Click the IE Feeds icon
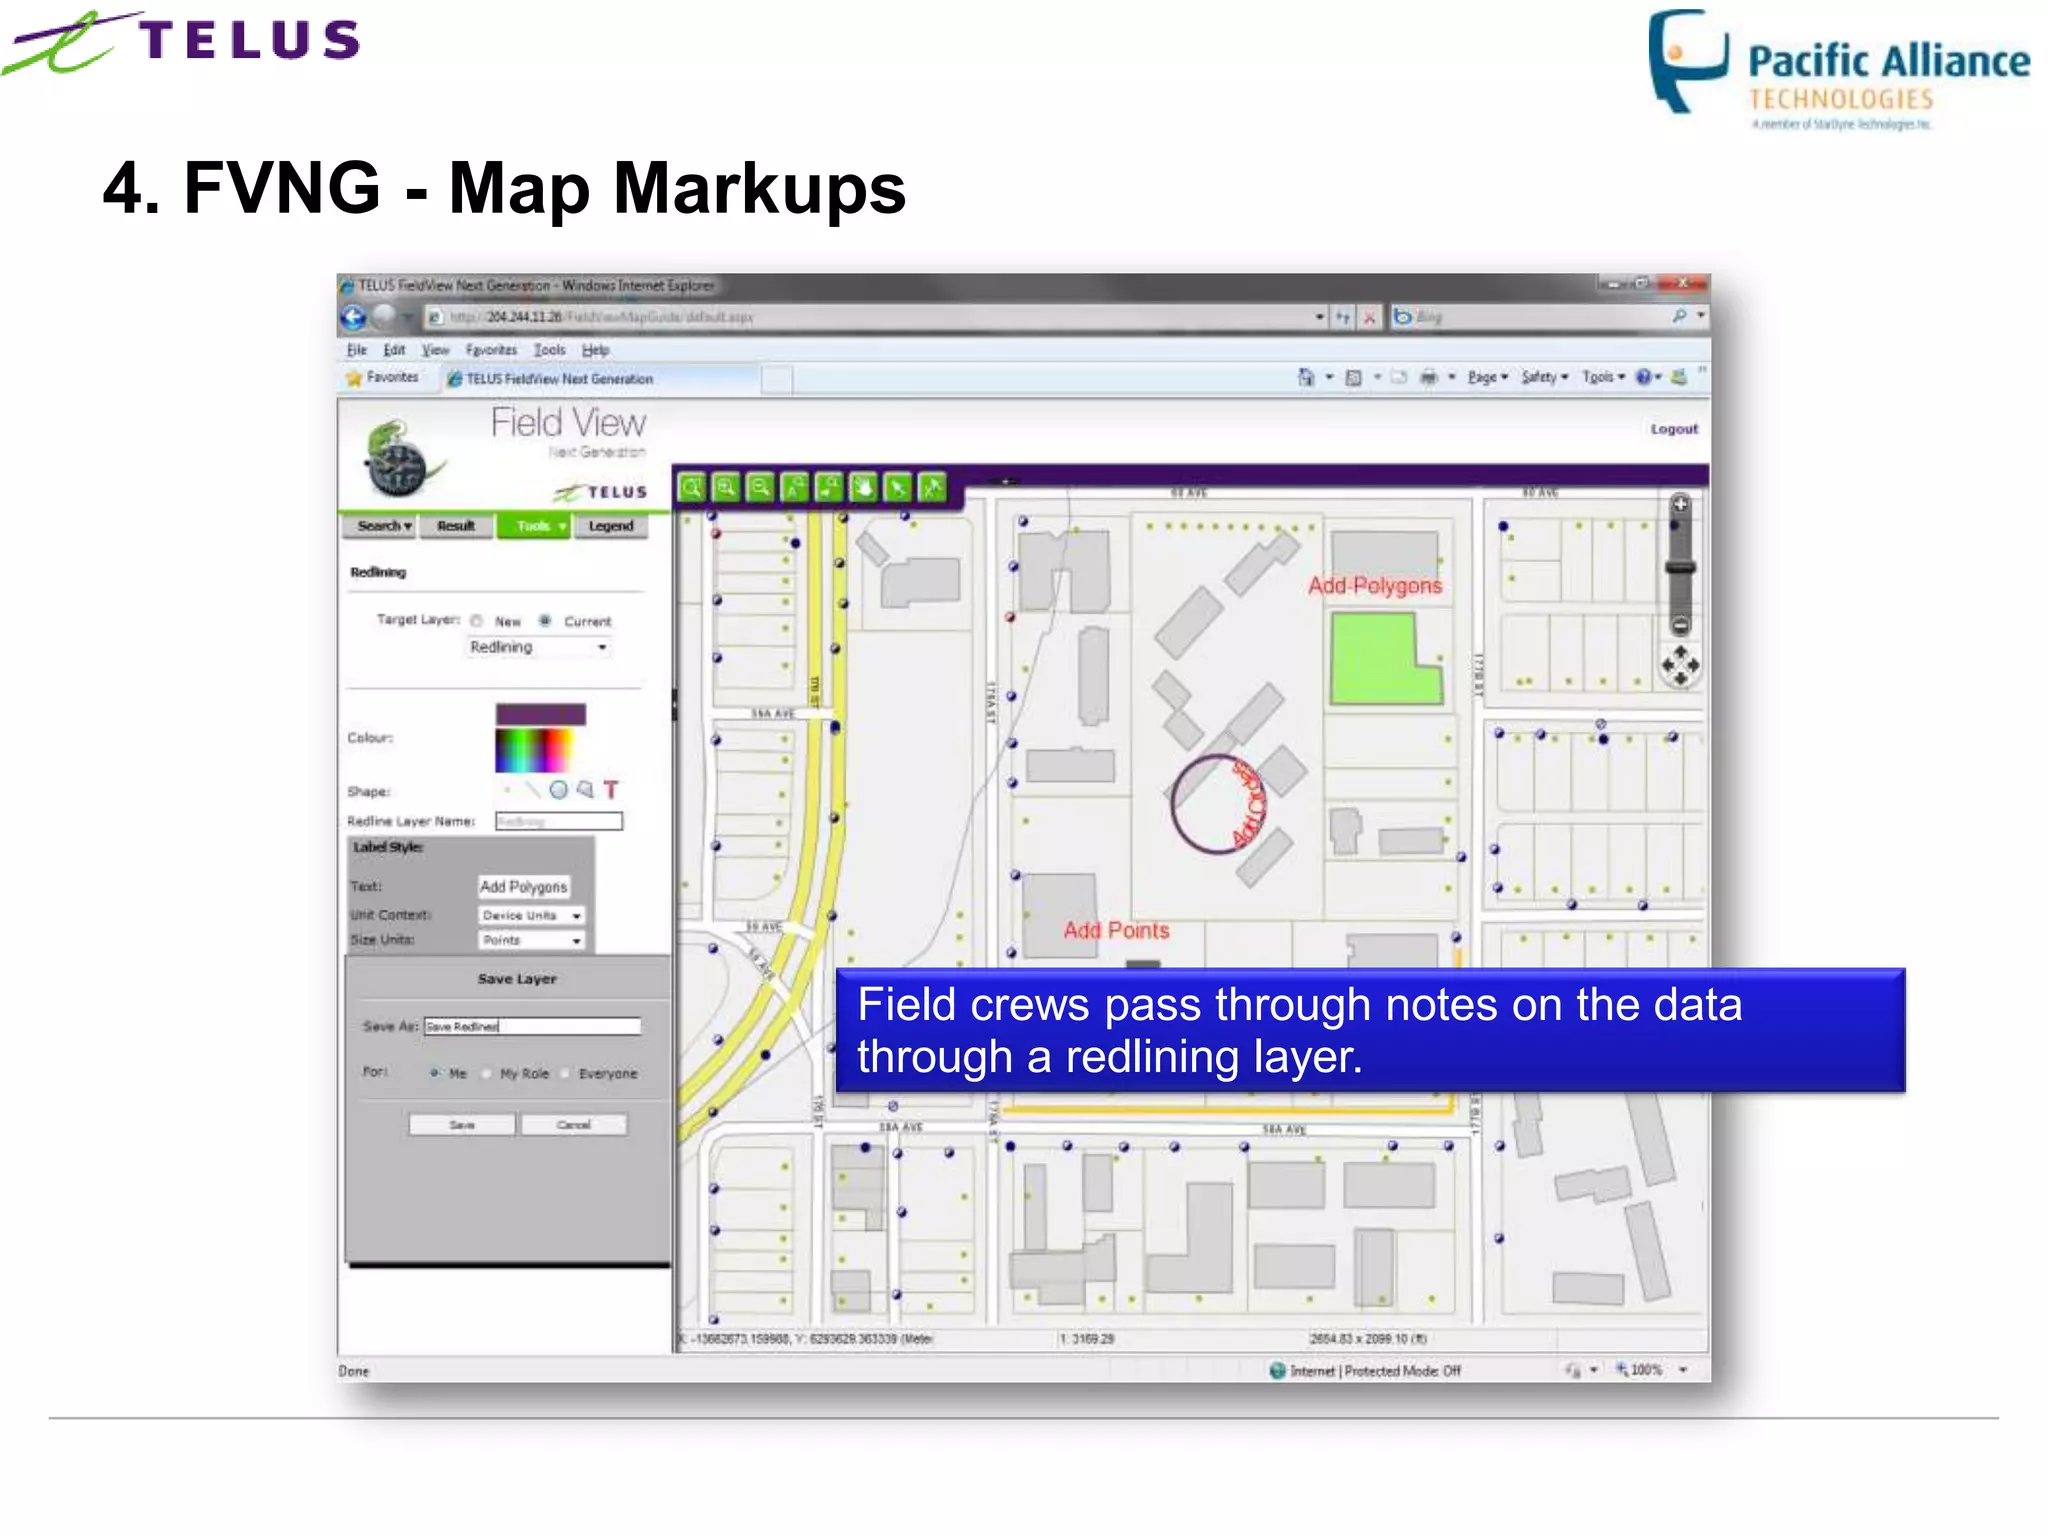This screenshot has width=2048, height=1536. coord(1353,377)
